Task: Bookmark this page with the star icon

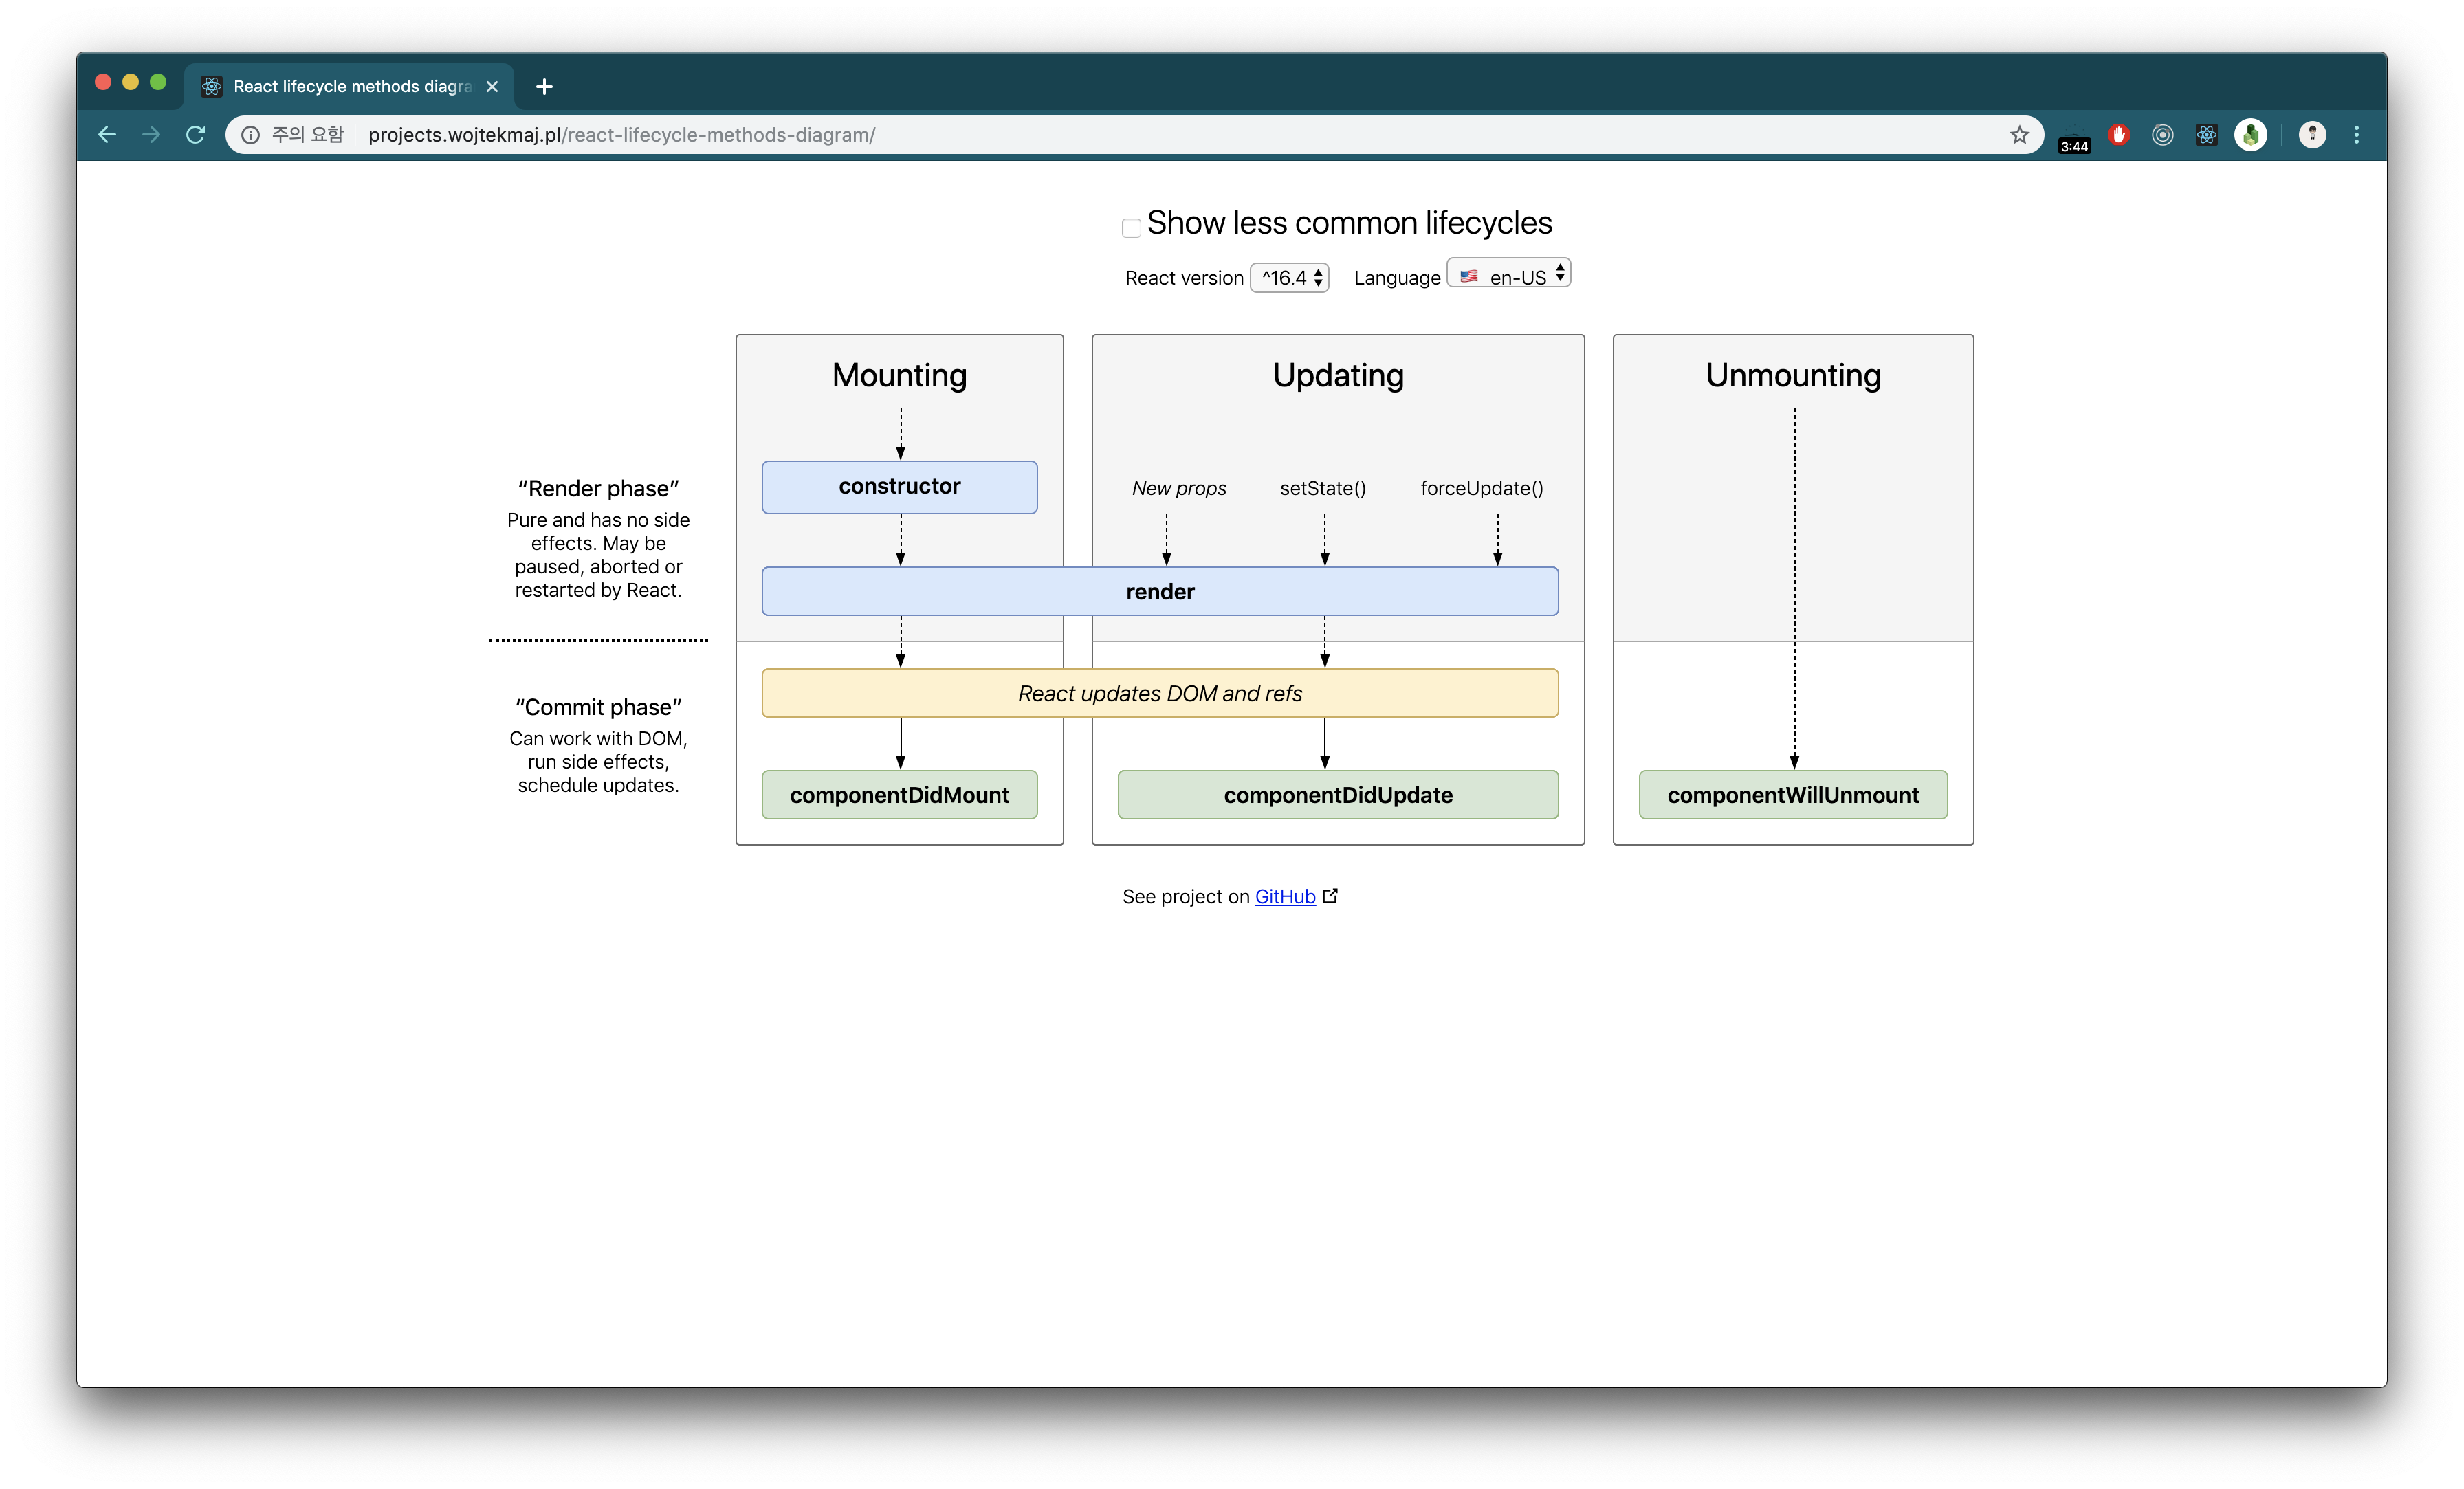Action: coord(2019,135)
